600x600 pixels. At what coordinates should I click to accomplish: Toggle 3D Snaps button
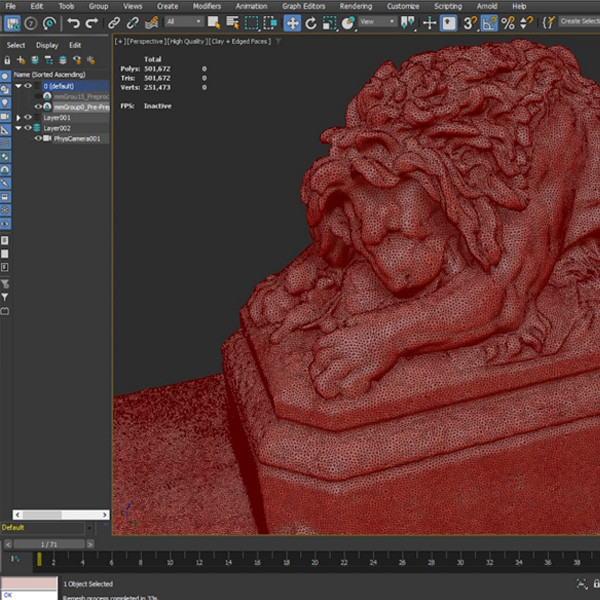click(x=470, y=23)
